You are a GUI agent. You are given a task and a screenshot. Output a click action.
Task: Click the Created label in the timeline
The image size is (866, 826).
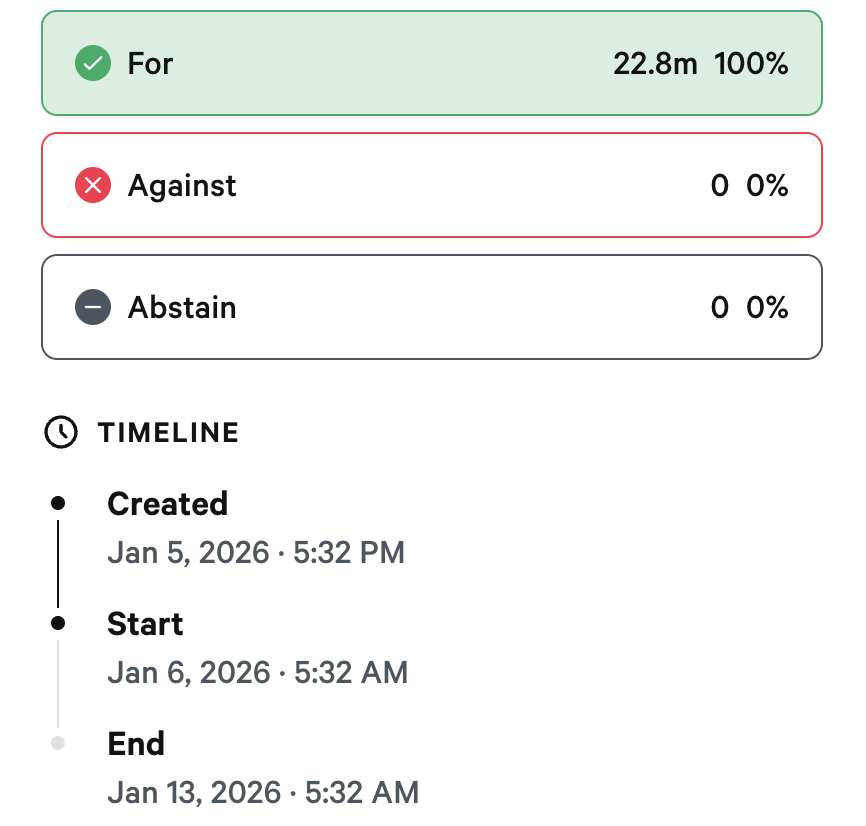[x=167, y=503]
